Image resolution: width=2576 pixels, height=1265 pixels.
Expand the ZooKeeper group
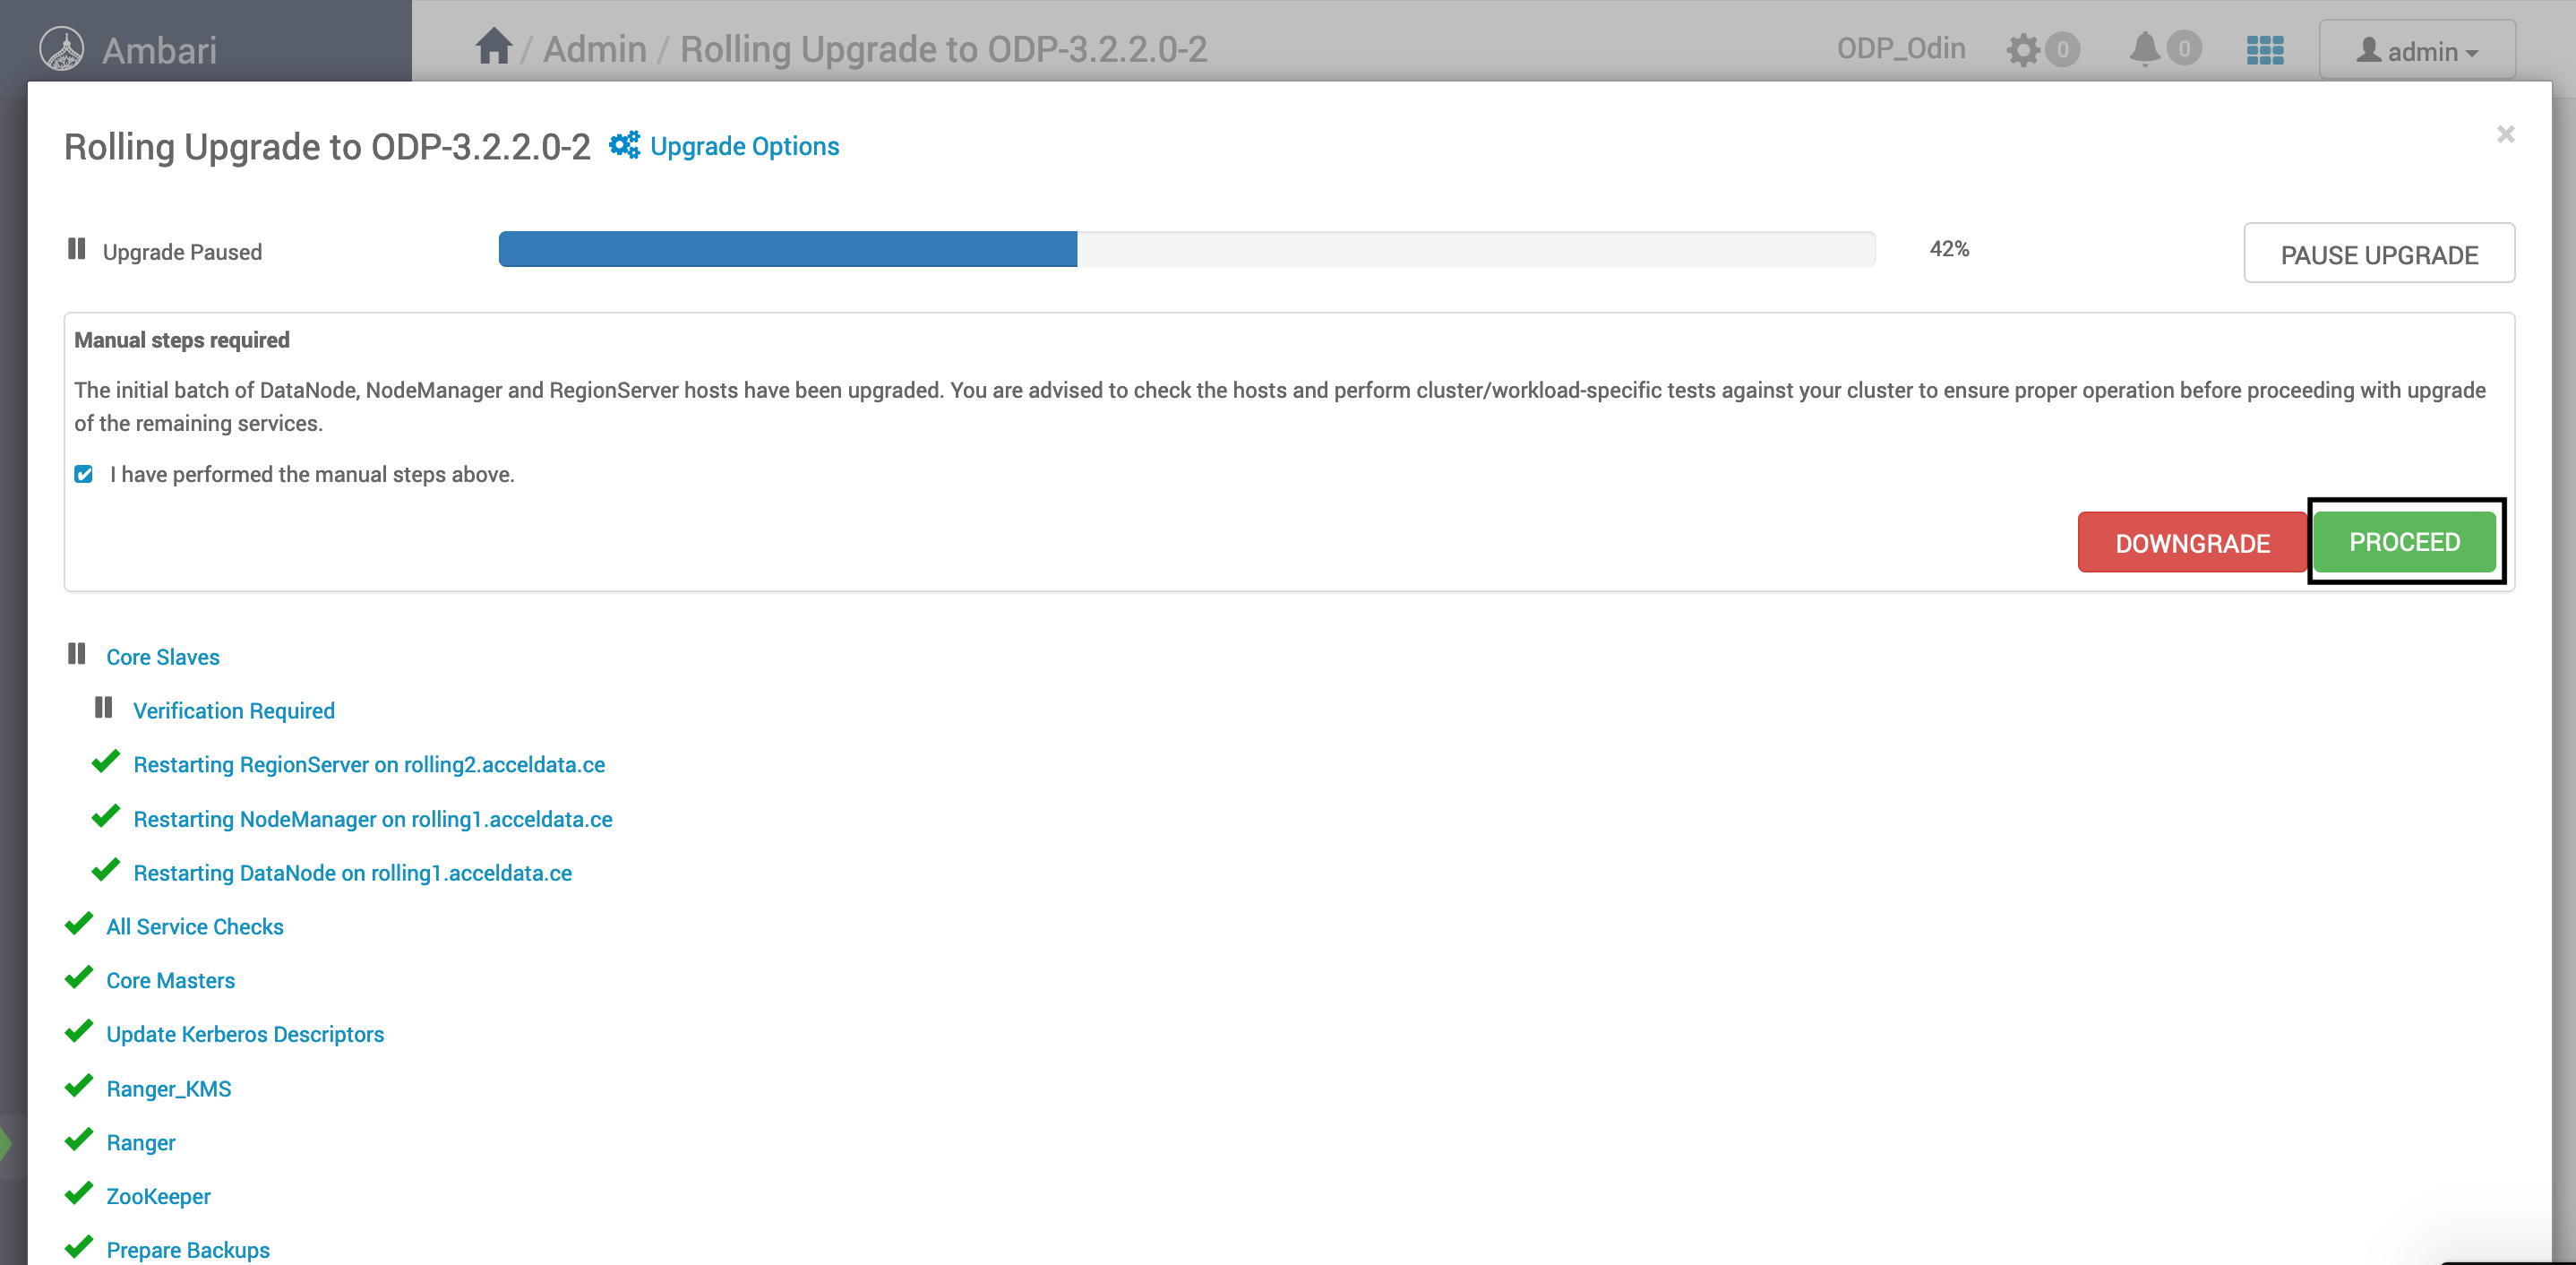click(x=158, y=1197)
